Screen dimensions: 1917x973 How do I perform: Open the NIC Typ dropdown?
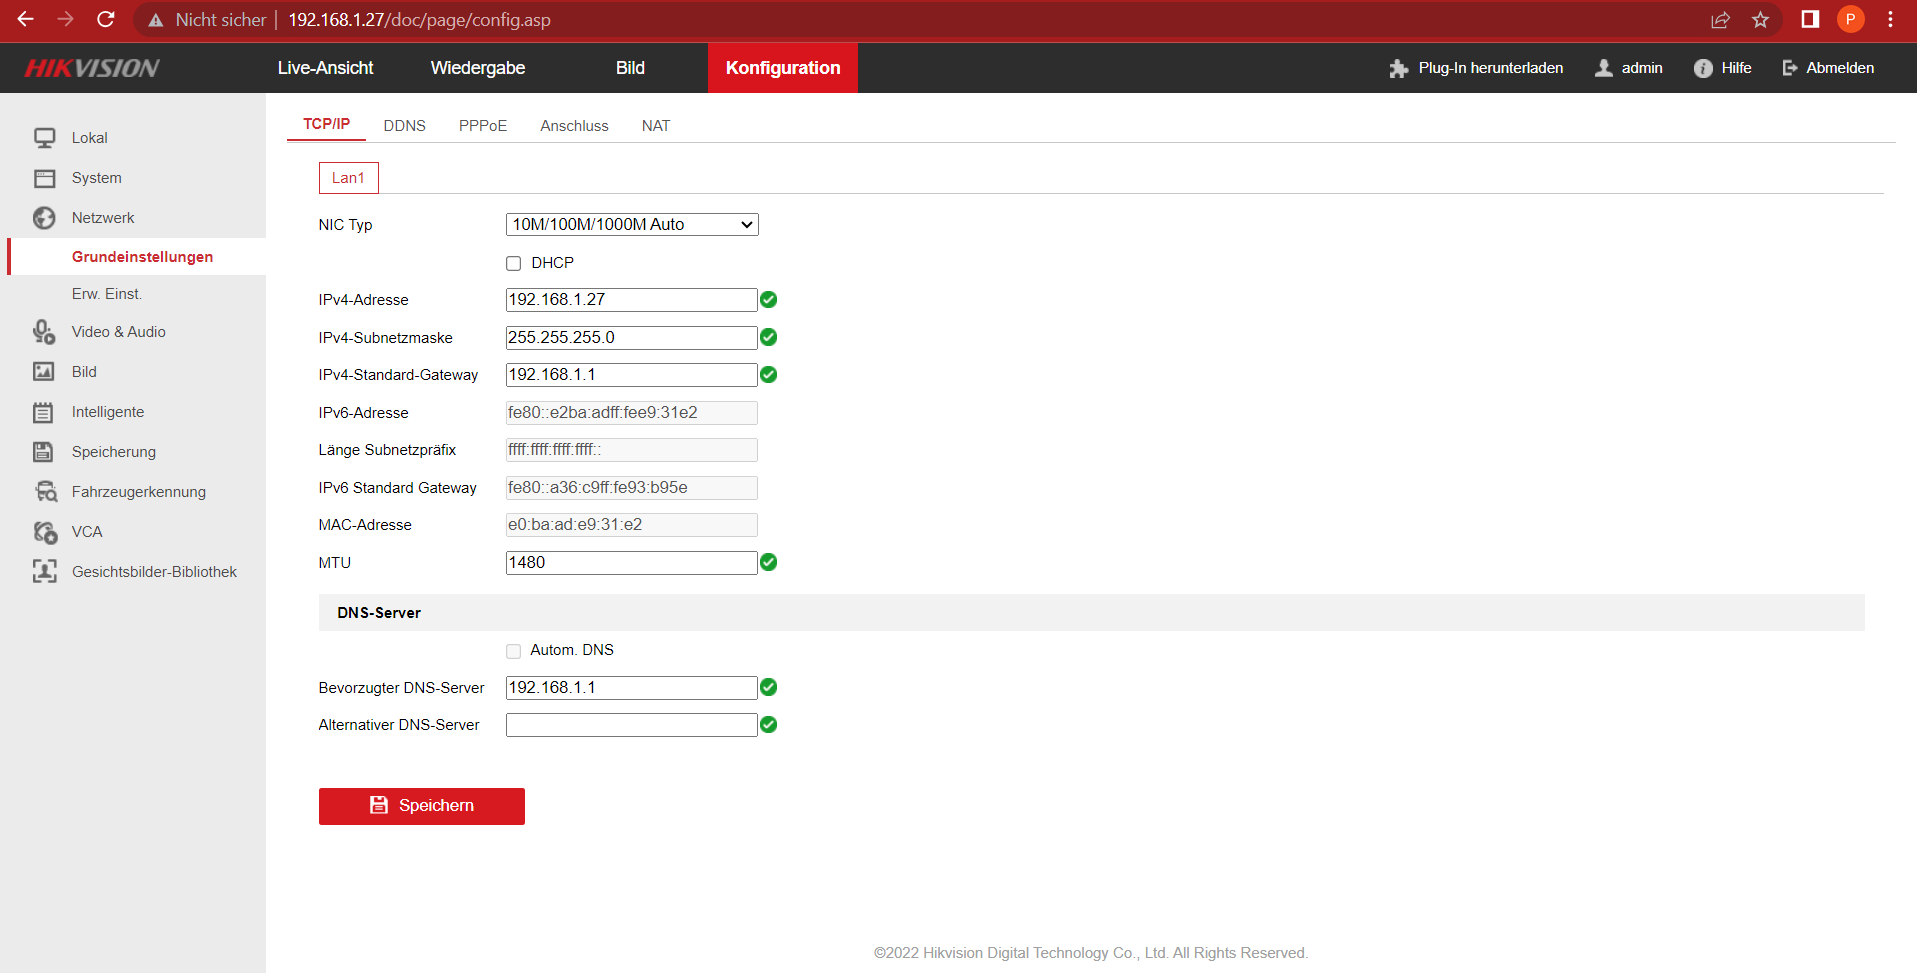[x=632, y=225]
